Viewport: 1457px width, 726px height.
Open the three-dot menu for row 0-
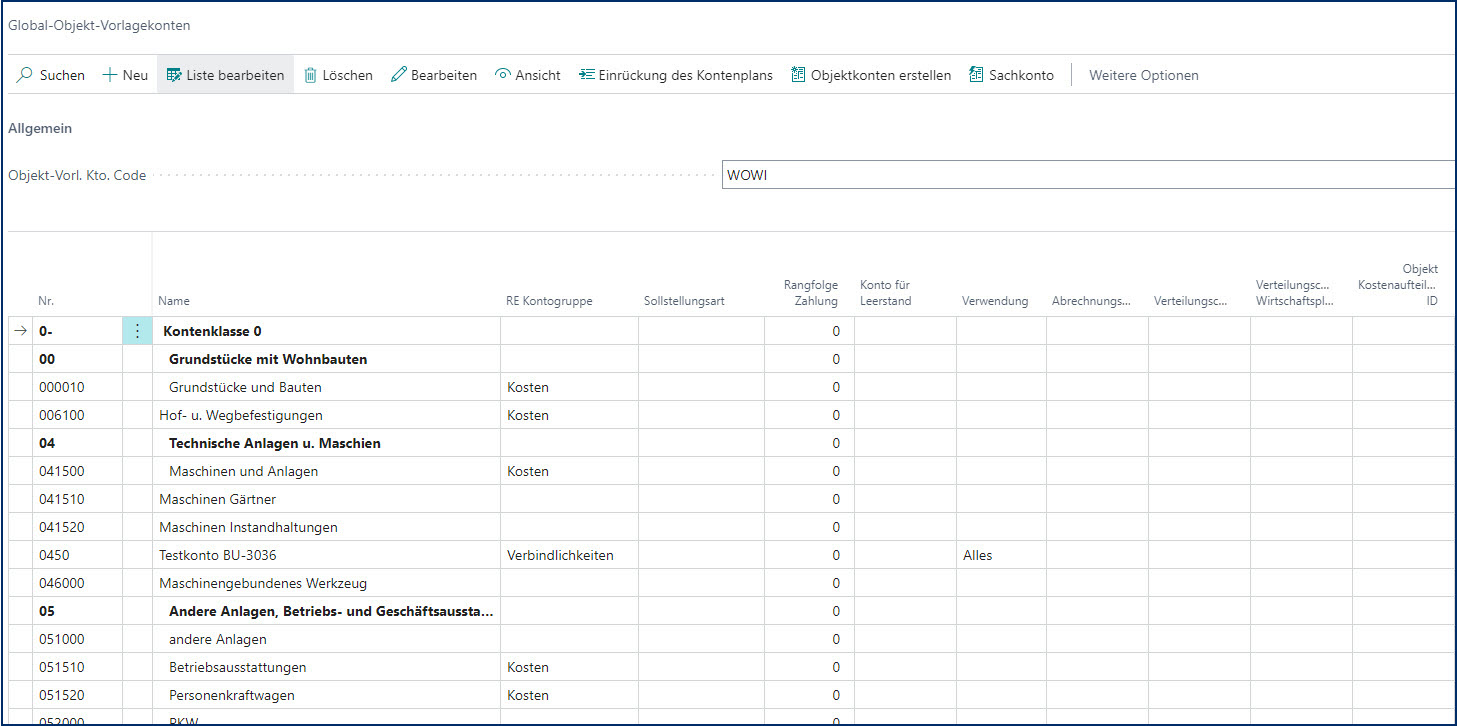(x=137, y=331)
